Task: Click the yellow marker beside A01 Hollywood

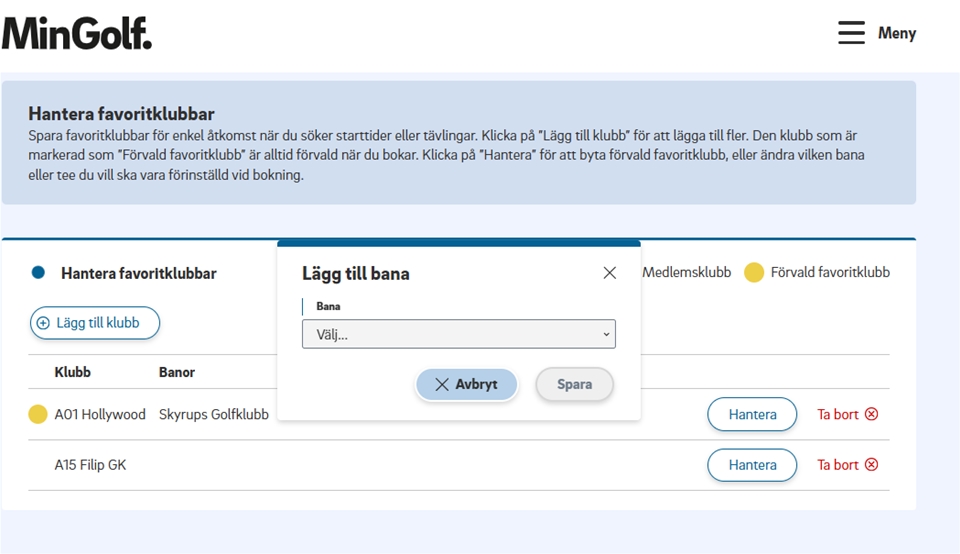Action: (38, 414)
